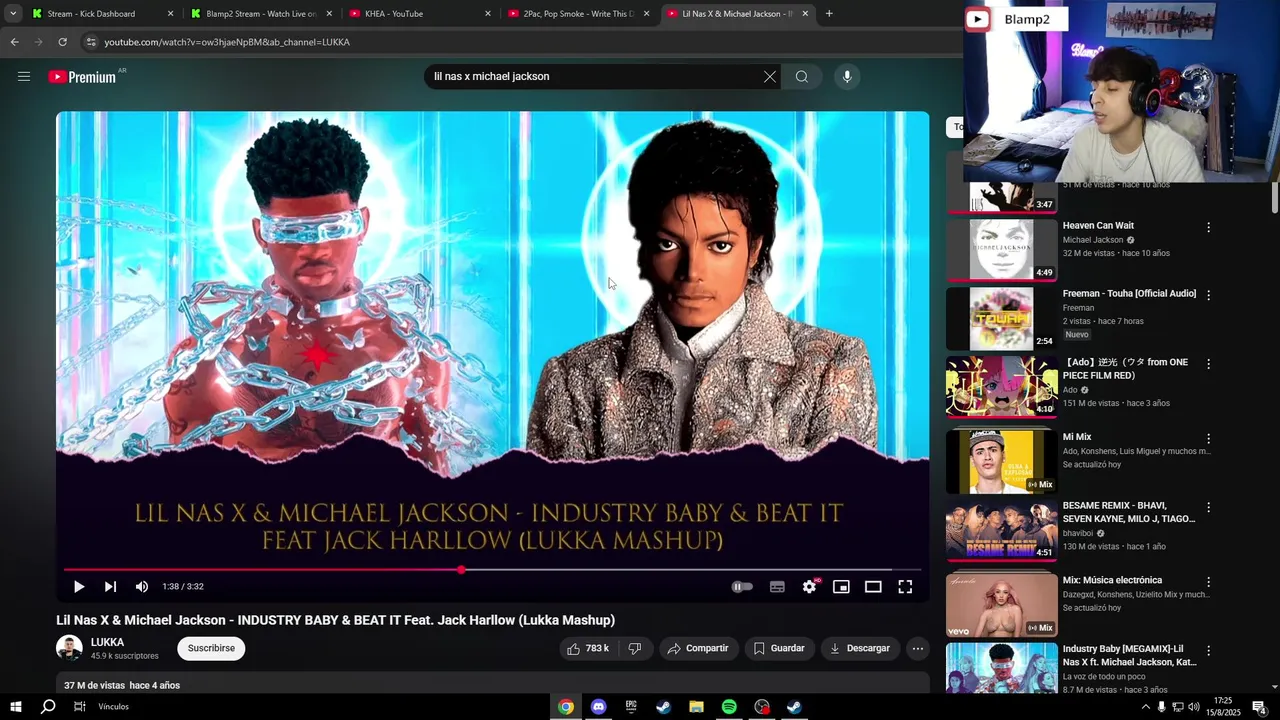This screenshot has height=720, width=1280.
Task: Open Freeman - Touha [Official Audio] title
Action: click(1129, 293)
